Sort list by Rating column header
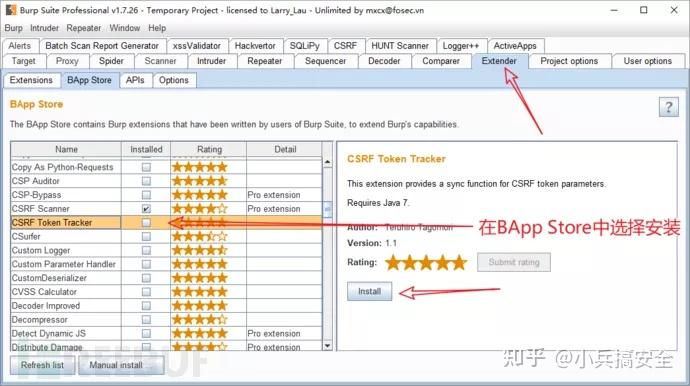This screenshot has width=690, height=386. 209,149
